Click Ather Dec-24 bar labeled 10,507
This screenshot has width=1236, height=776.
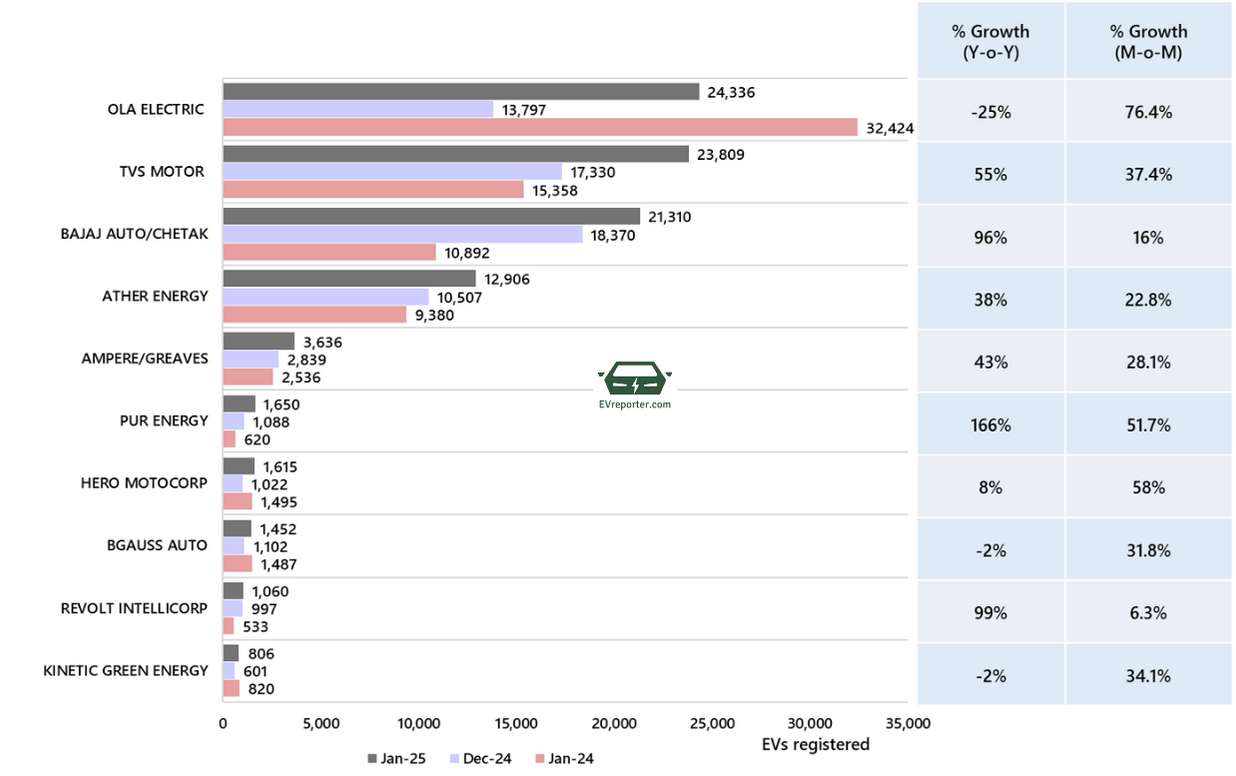[x=326, y=297]
